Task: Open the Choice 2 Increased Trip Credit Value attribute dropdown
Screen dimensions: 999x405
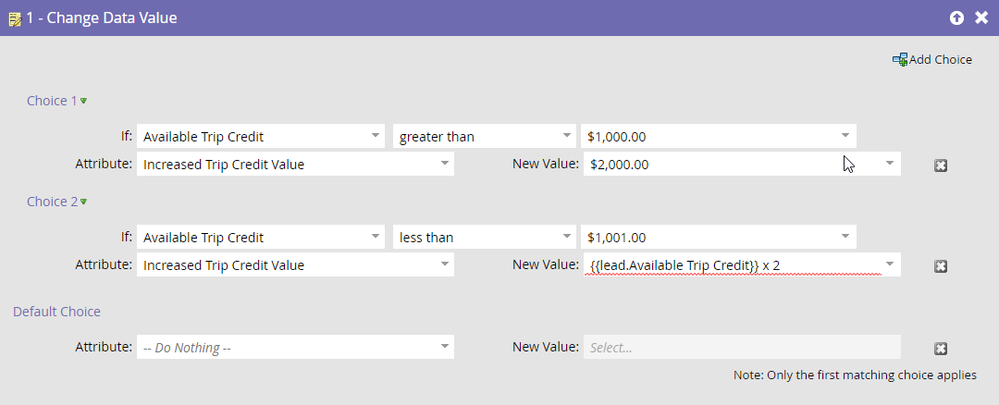Action: click(x=296, y=265)
